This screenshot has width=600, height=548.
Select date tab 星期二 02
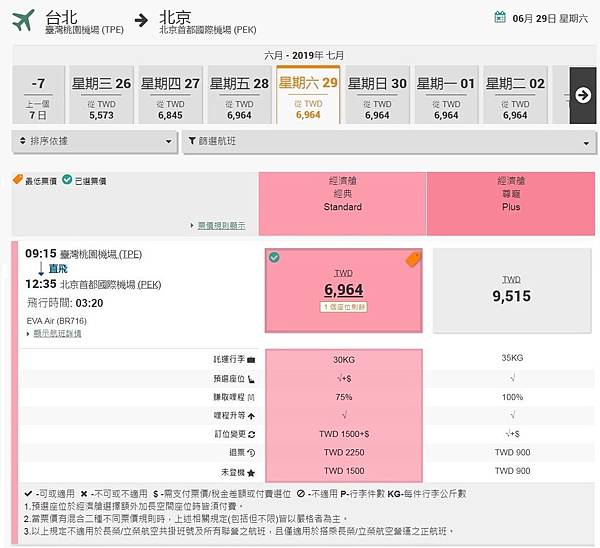(515, 95)
